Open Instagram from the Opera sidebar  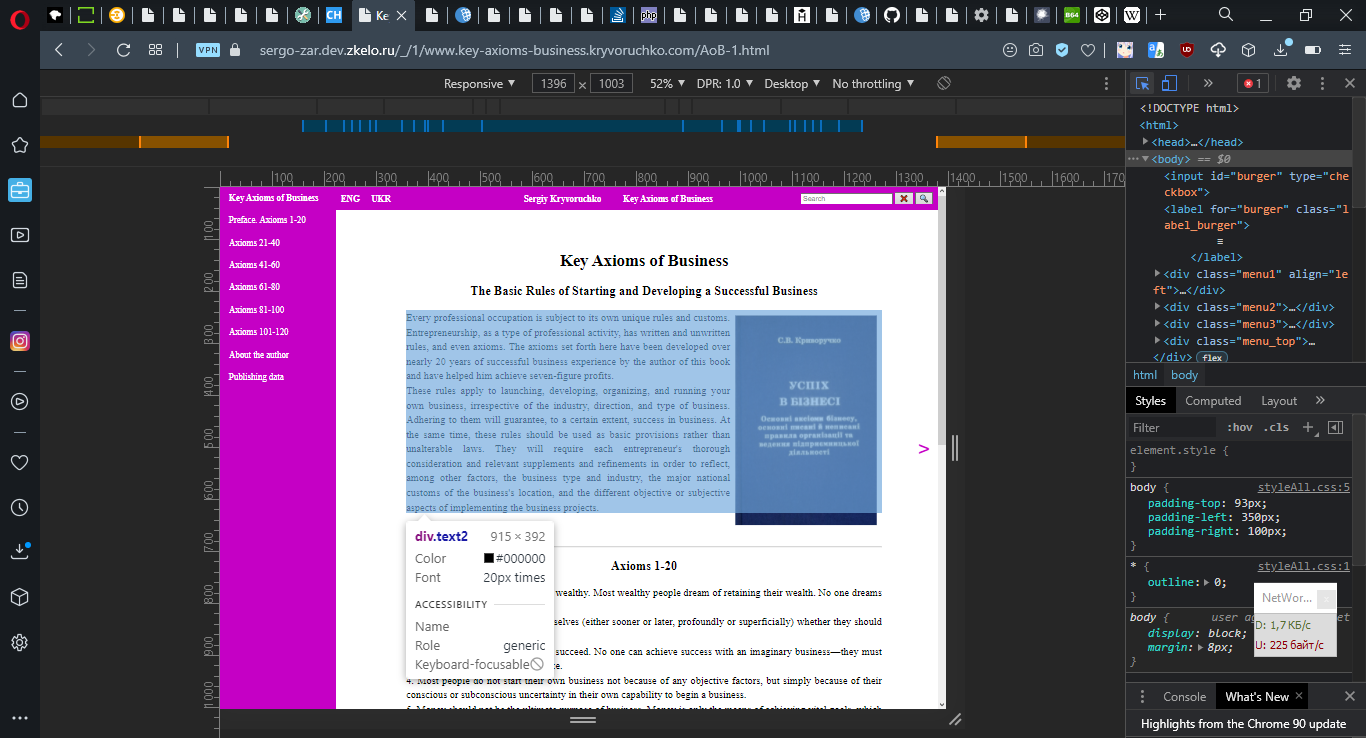[19, 341]
